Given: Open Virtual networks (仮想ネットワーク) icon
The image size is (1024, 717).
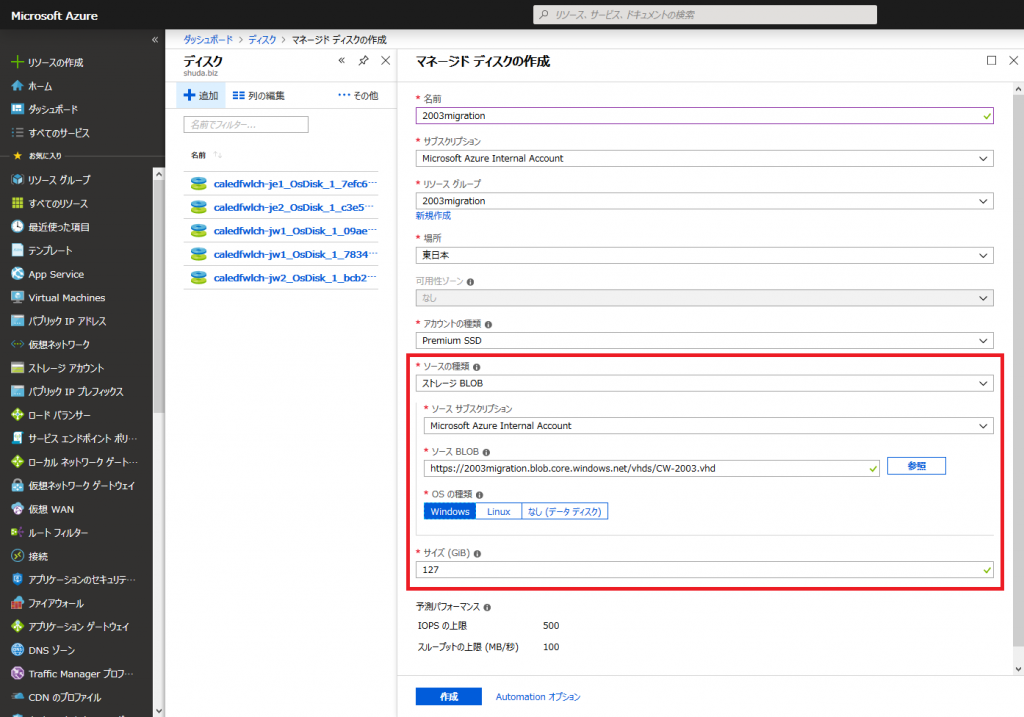Looking at the screenshot, I should click(18, 344).
